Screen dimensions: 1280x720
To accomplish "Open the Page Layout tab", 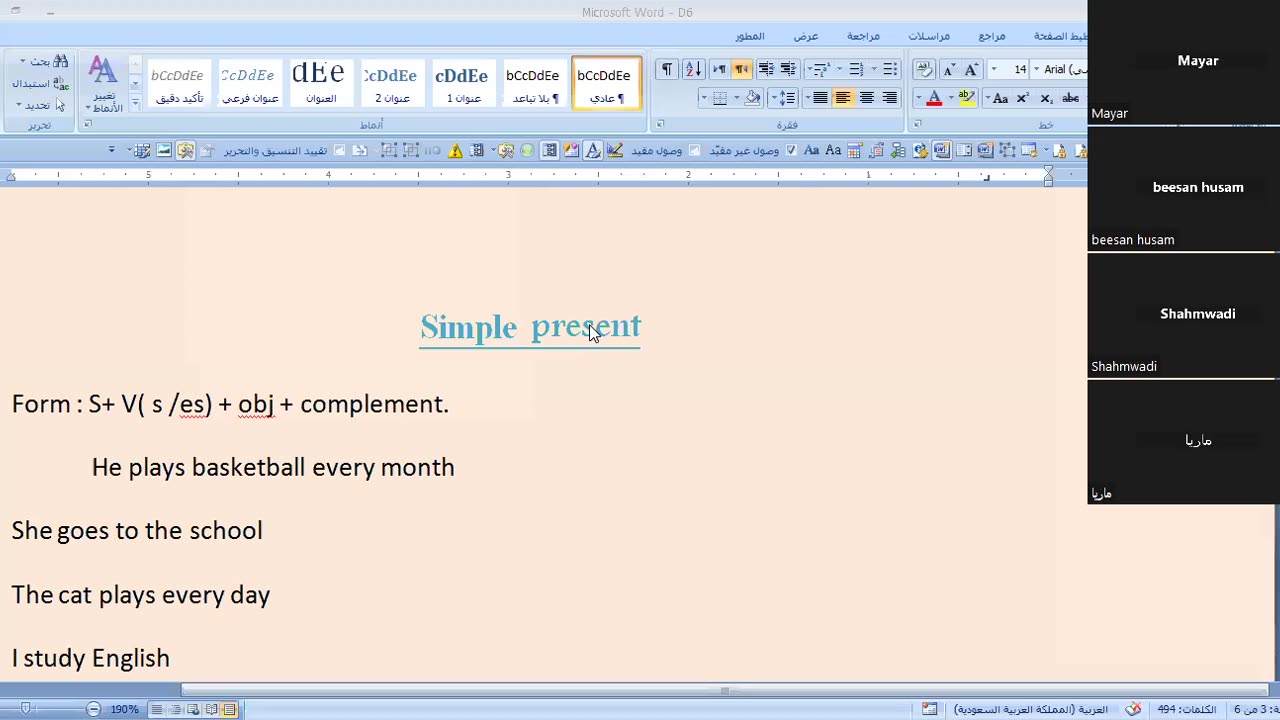I will [x=1060, y=36].
